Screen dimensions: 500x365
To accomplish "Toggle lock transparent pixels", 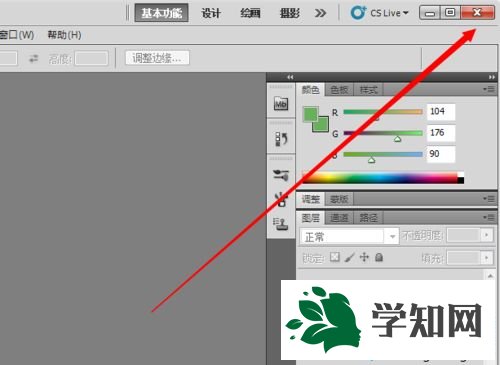I will [x=334, y=257].
